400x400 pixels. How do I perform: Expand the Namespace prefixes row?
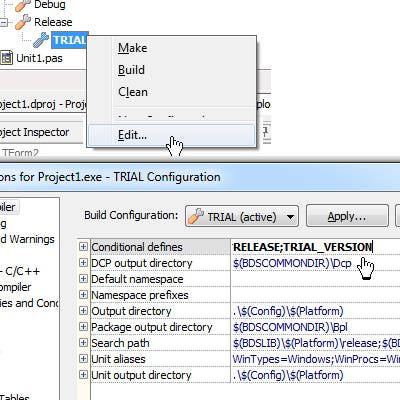(x=83, y=295)
